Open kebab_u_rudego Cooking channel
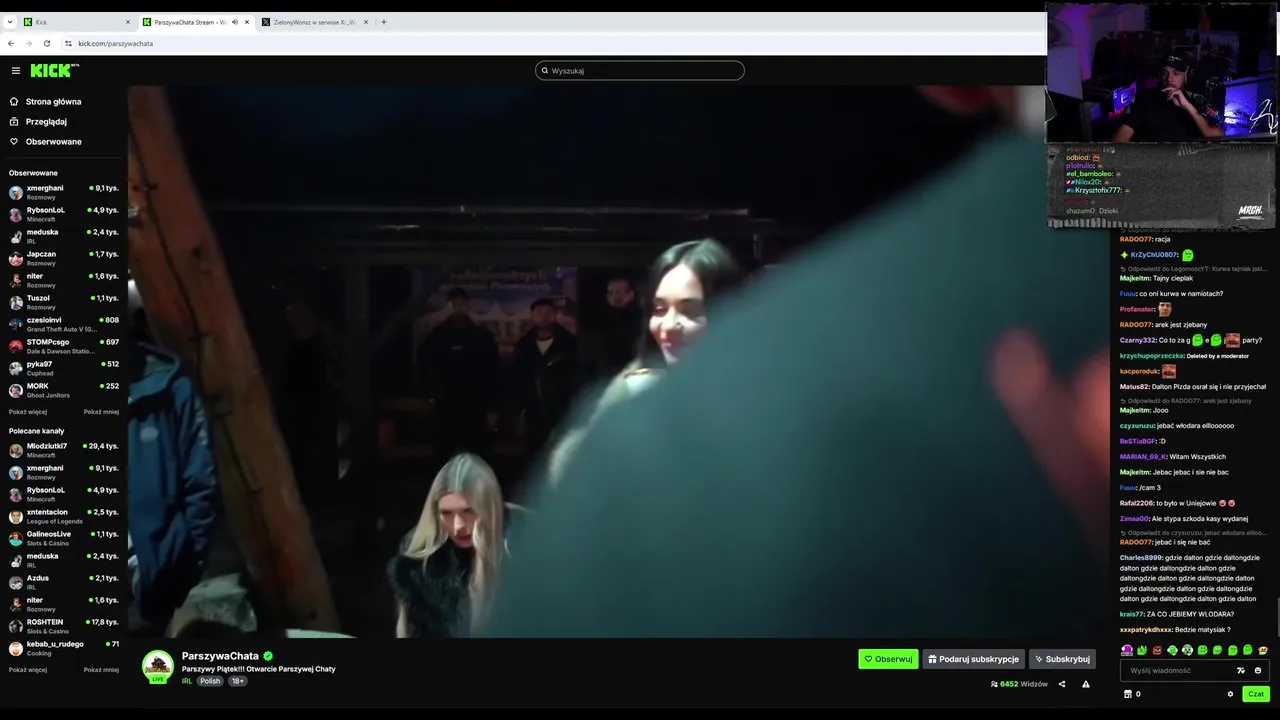The image size is (1280, 720). pyautogui.click(x=64, y=648)
